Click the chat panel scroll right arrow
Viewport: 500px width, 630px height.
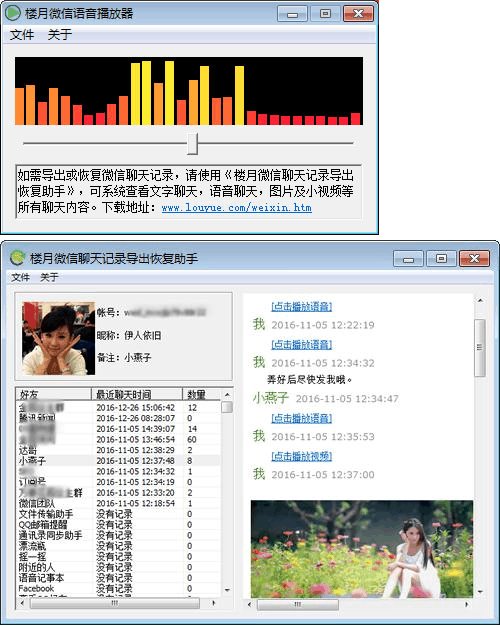pos(466,604)
